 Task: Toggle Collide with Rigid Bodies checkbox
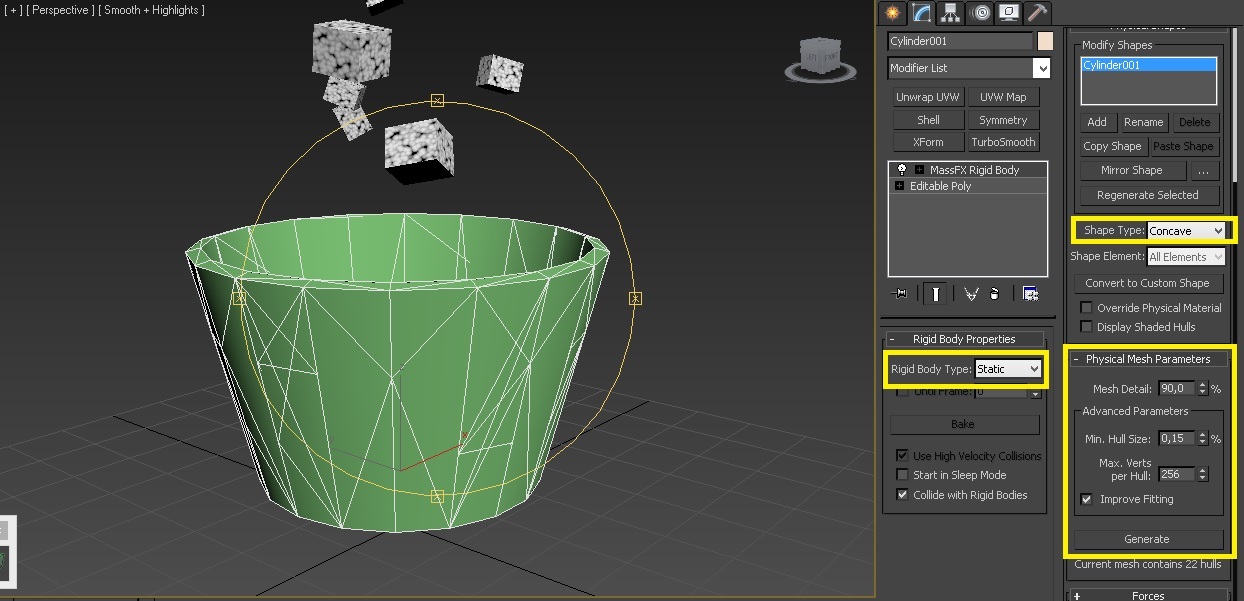pos(903,495)
